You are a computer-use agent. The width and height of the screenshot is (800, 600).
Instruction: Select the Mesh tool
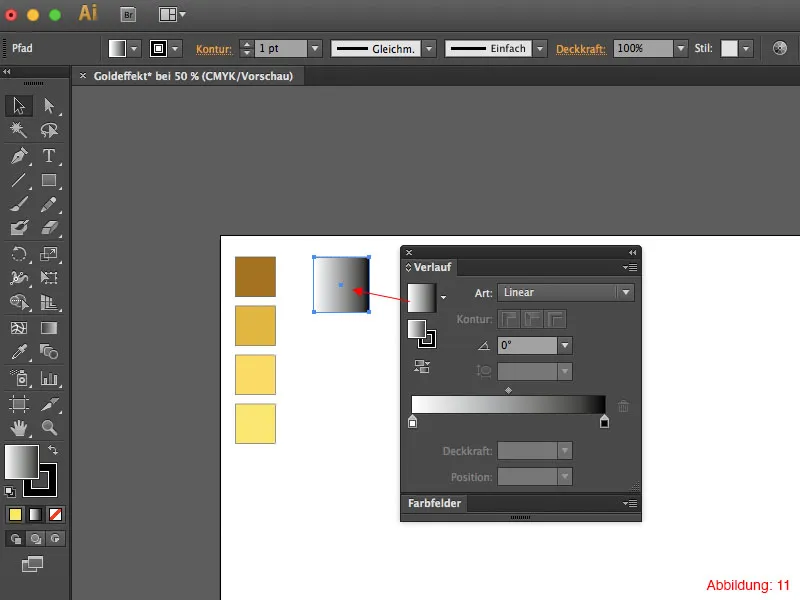19,328
